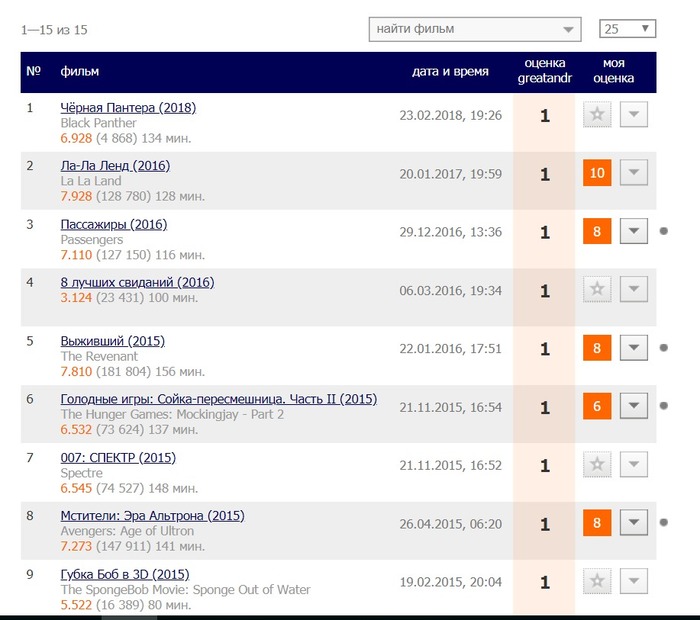Click the gray dot beside Голодные игры row
Image resolution: width=700 pixels, height=620 pixels.
(x=663, y=406)
